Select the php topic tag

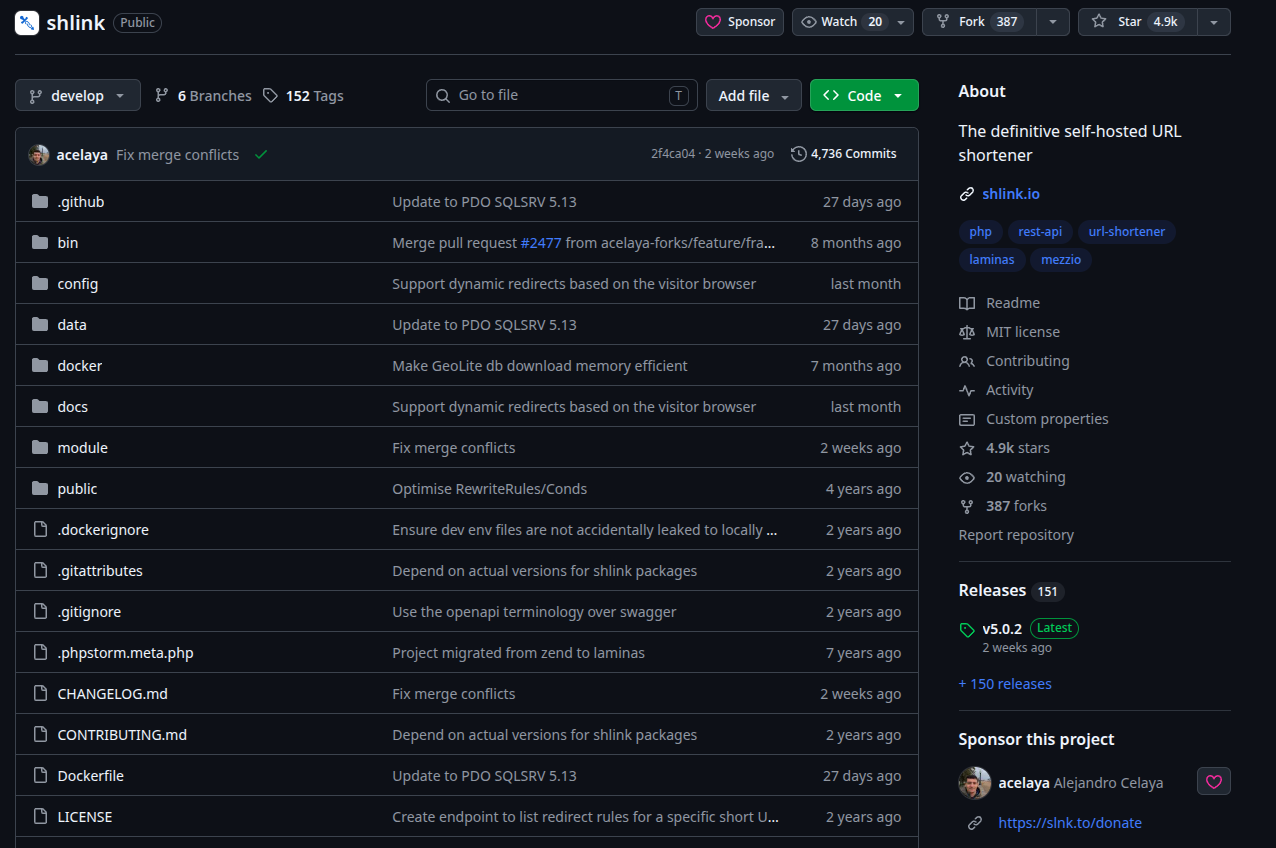click(981, 232)
